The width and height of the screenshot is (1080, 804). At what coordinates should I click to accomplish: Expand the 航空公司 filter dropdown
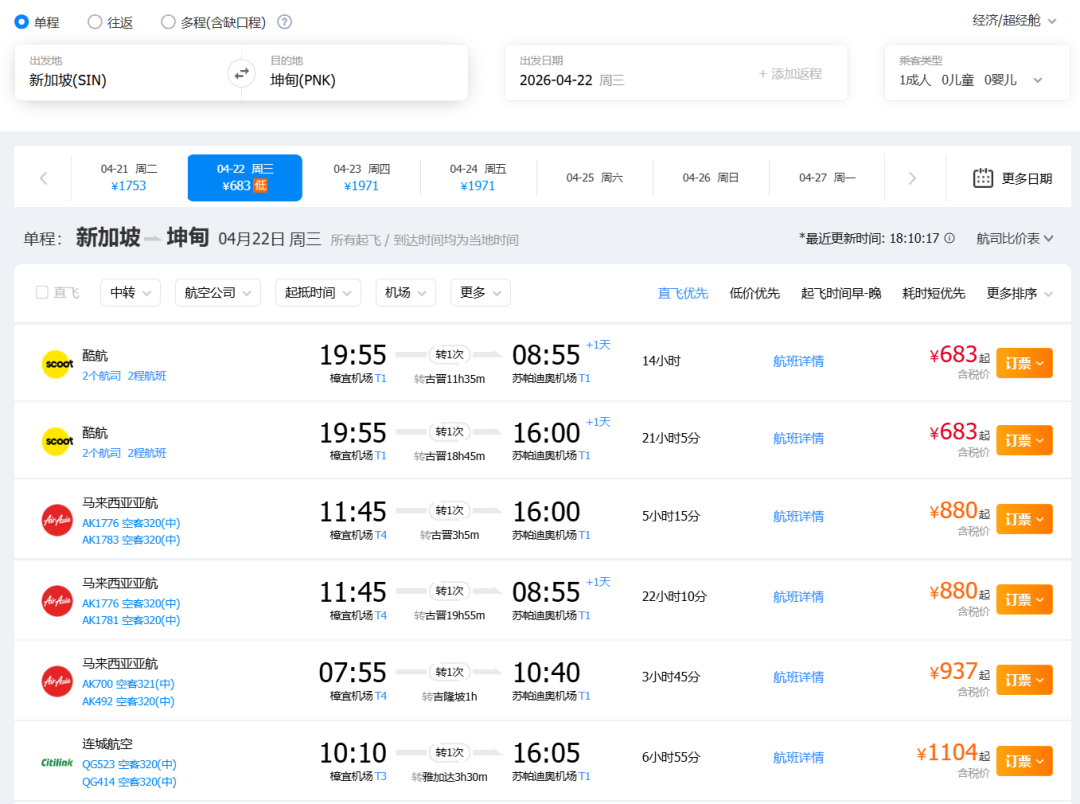coord(217,293)
